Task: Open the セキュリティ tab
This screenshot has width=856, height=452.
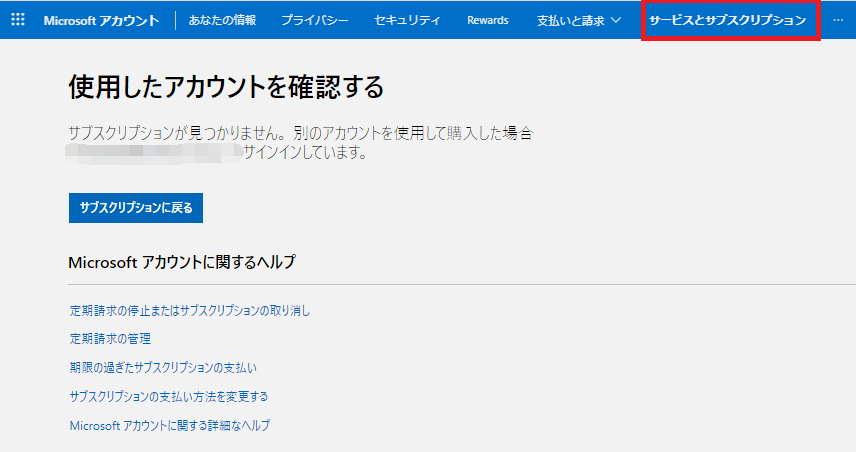Action: click(x=407, y=20)
